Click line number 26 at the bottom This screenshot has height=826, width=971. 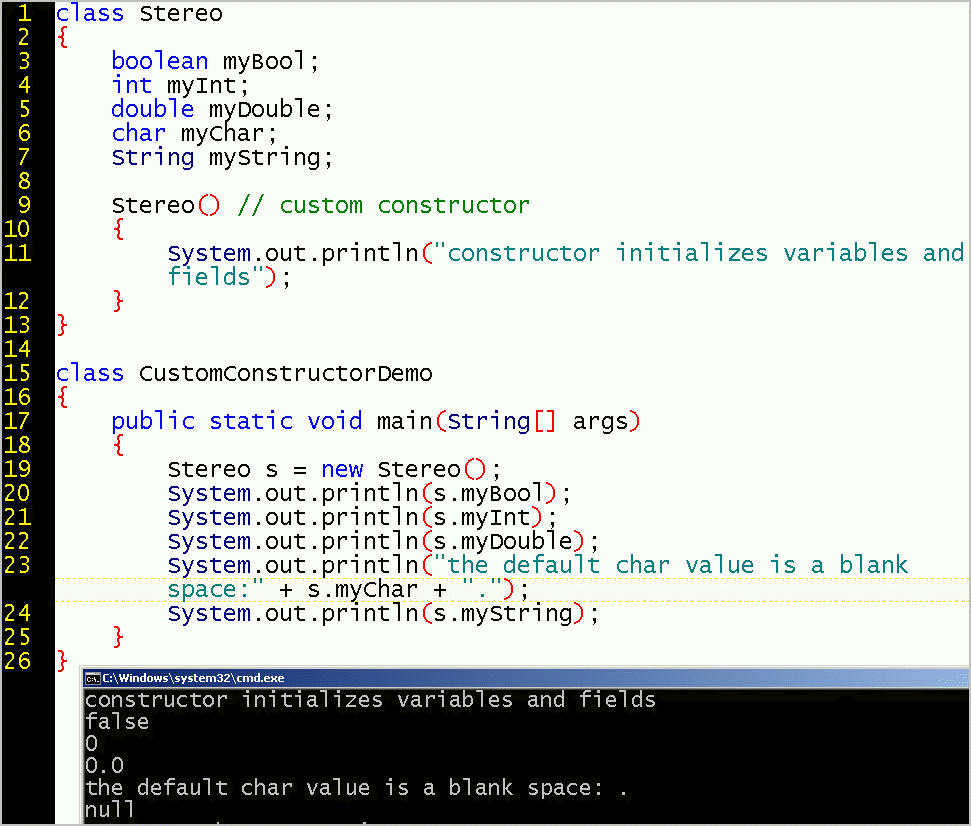coord(17,661)
